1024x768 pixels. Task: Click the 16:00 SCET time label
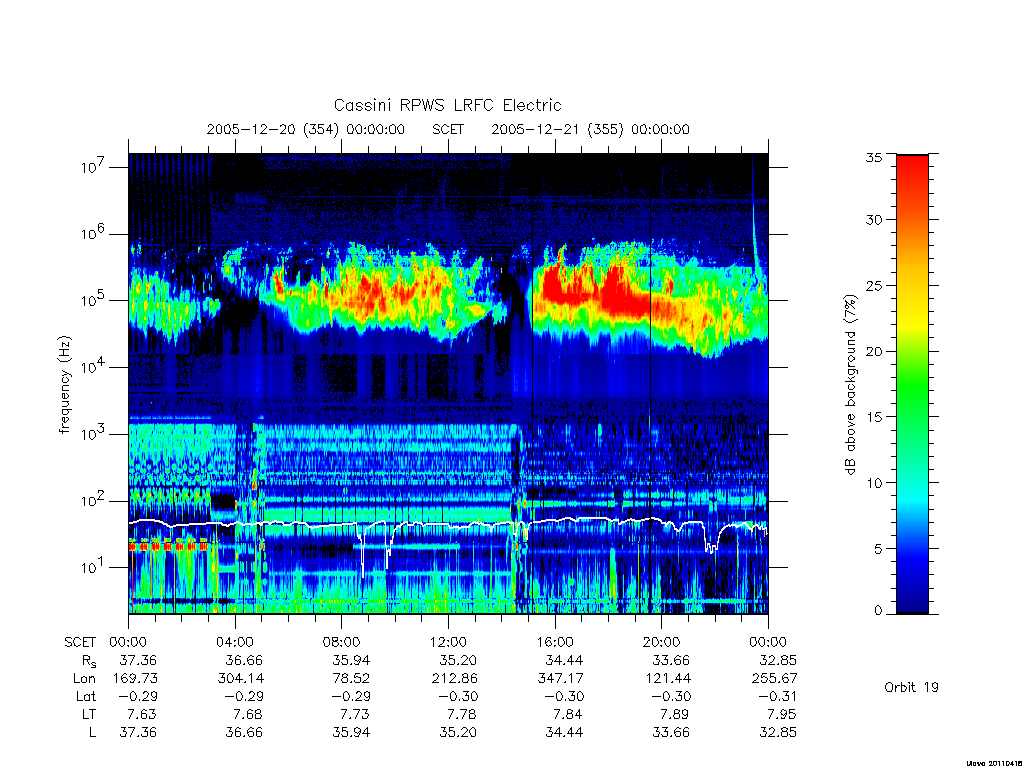point(555,642)
